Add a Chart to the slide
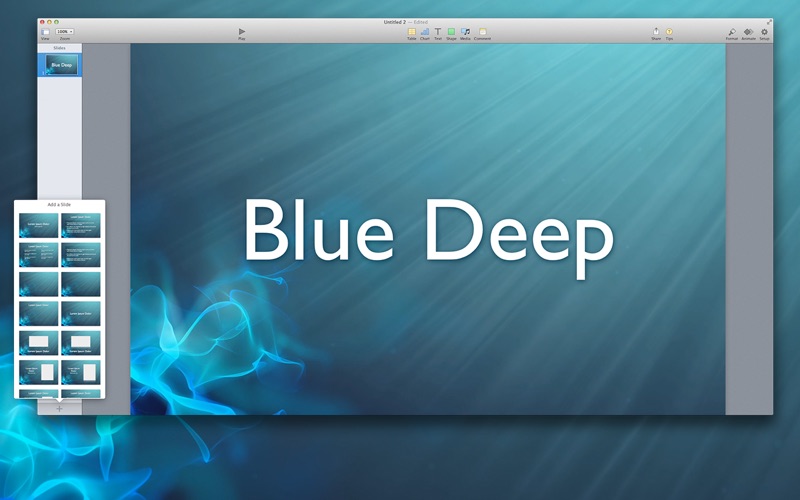Screen dimensions: 800x500 pos(424,32)
